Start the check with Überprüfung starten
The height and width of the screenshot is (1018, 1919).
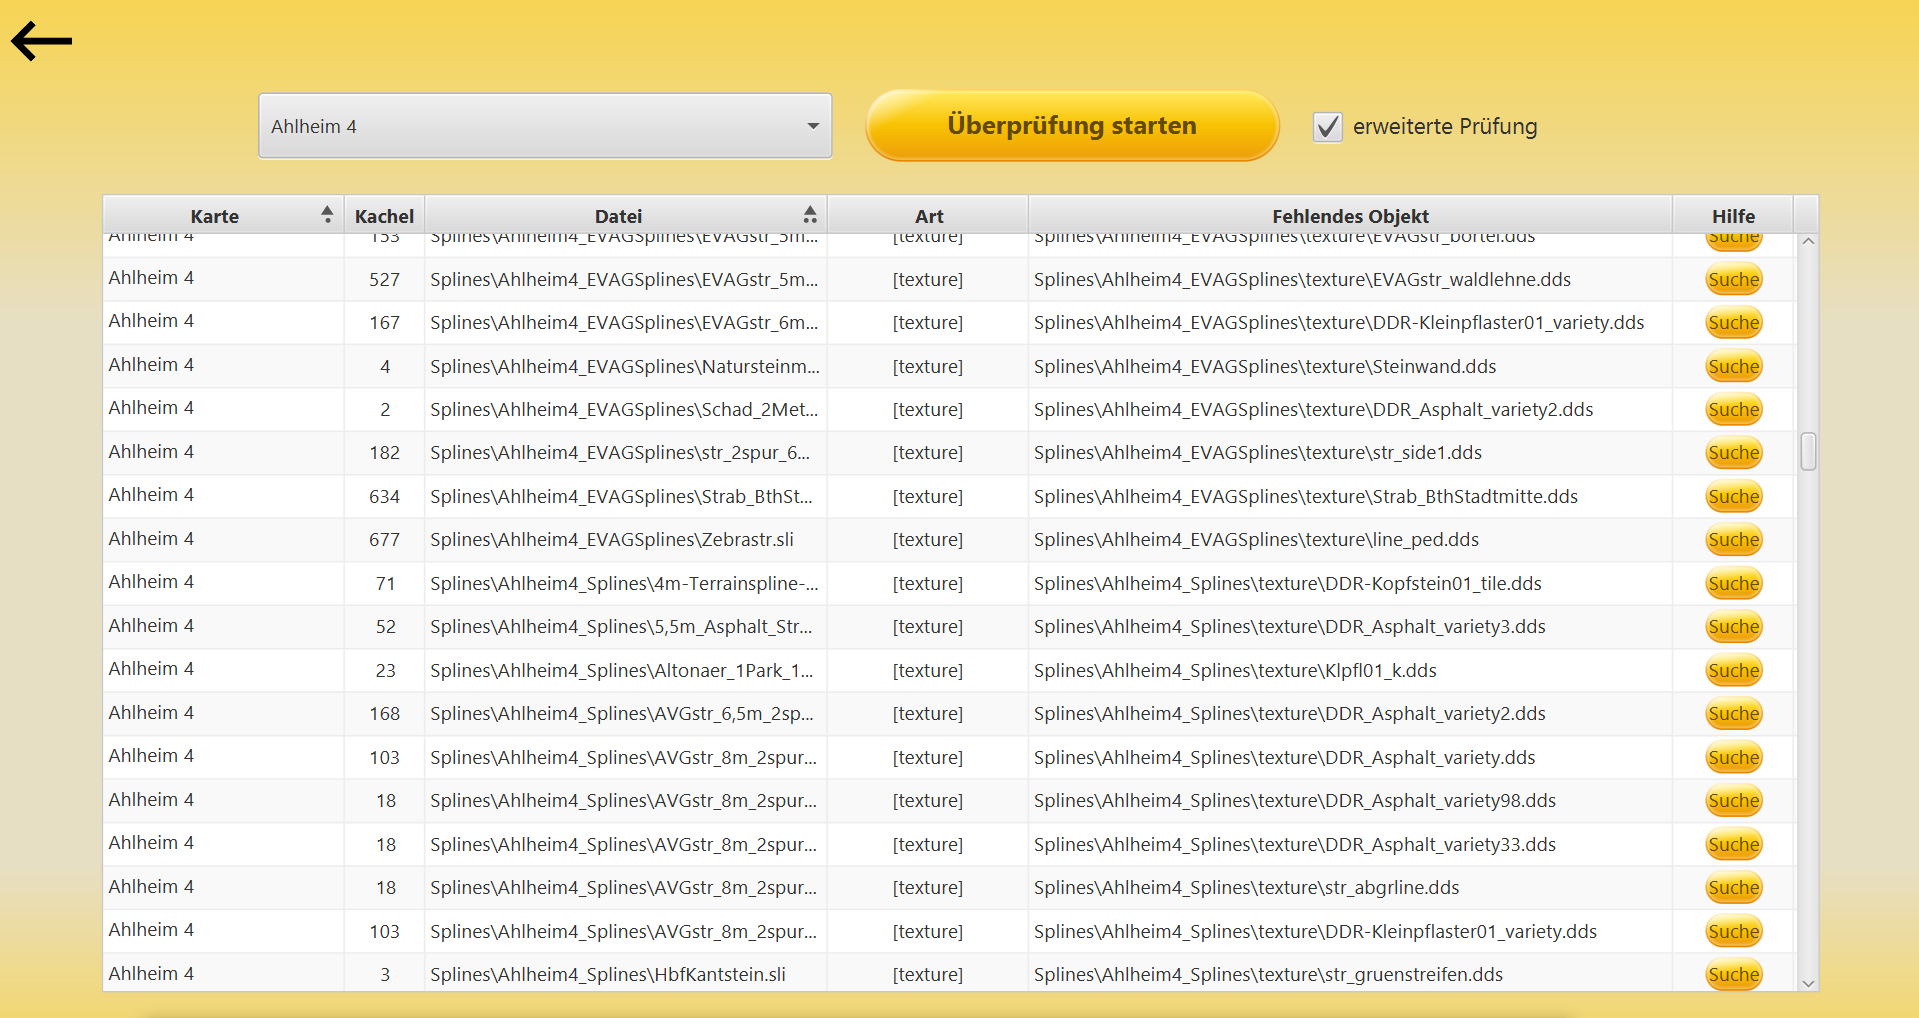[1071, 126]
